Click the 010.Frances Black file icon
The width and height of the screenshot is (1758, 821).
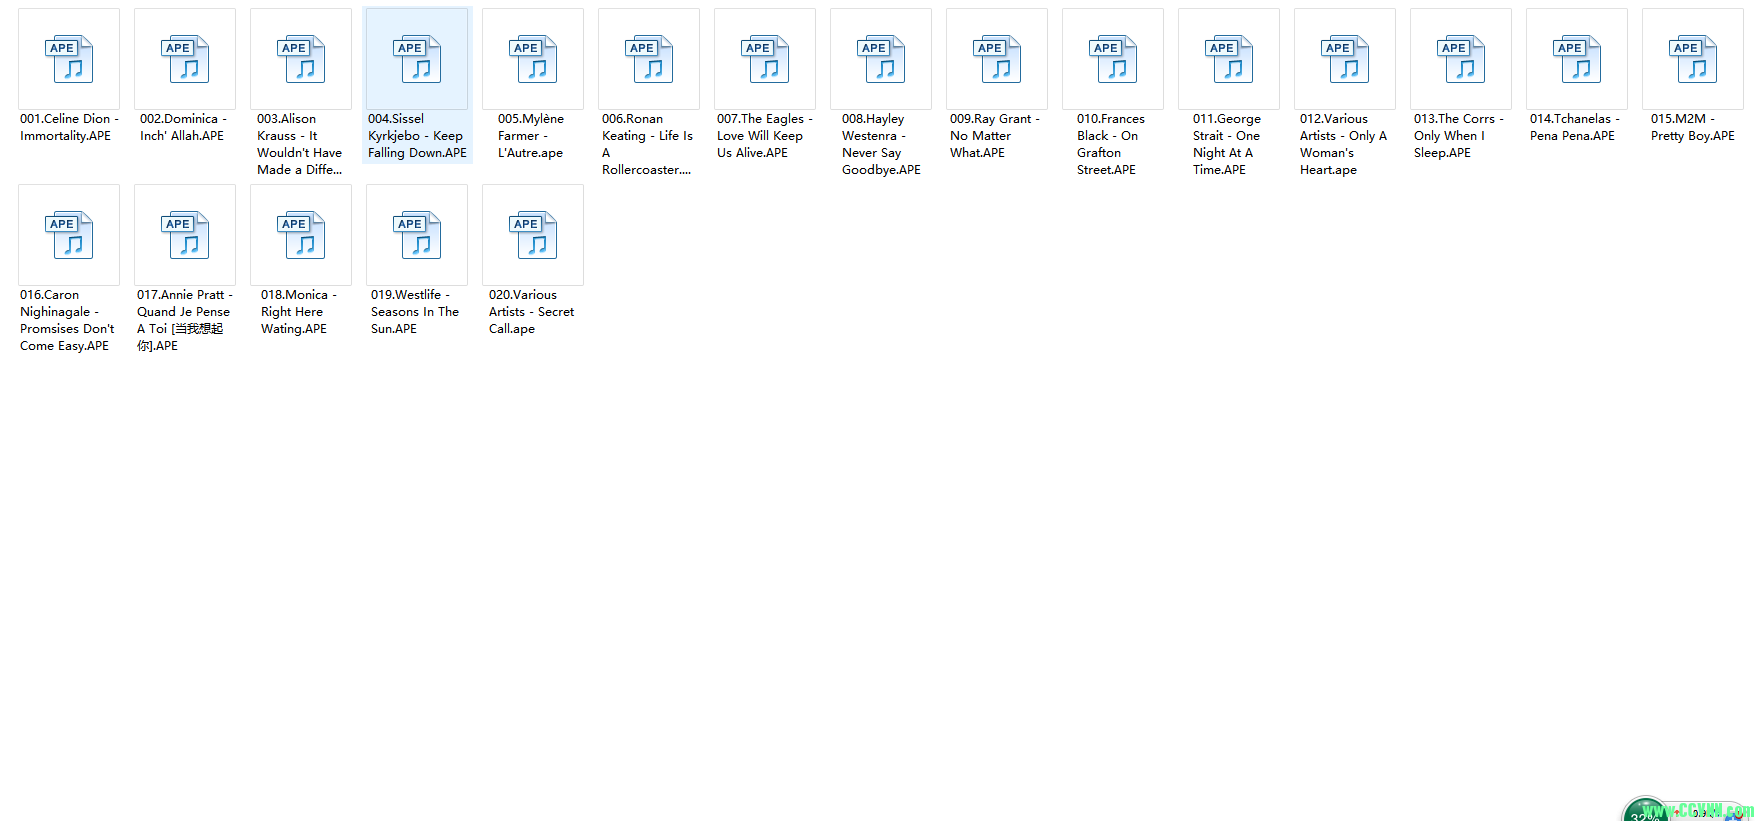click(1113, 59)
